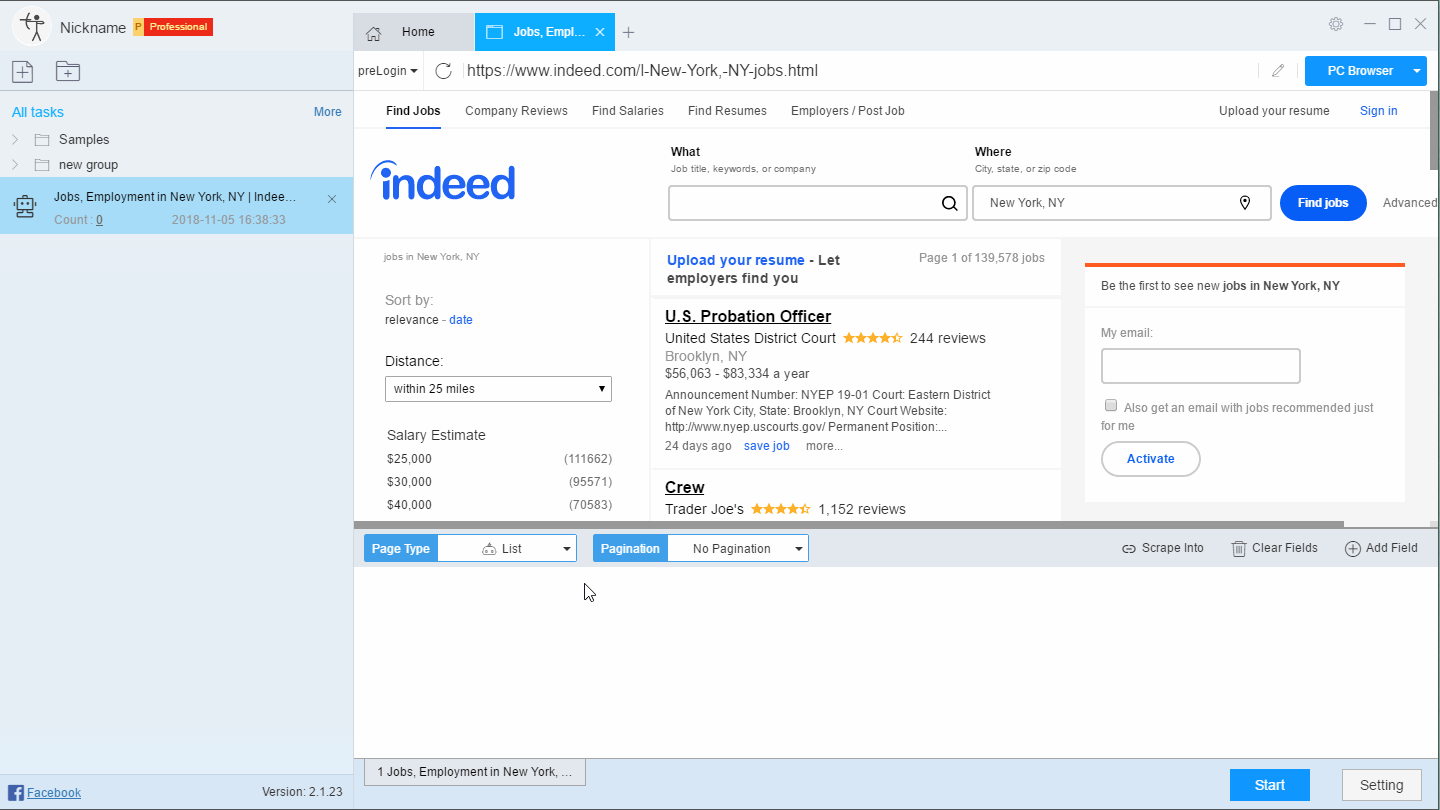Filter by $40,000 salary estimate
This screenshot has height=810, width=1440.
pos(409,505)
